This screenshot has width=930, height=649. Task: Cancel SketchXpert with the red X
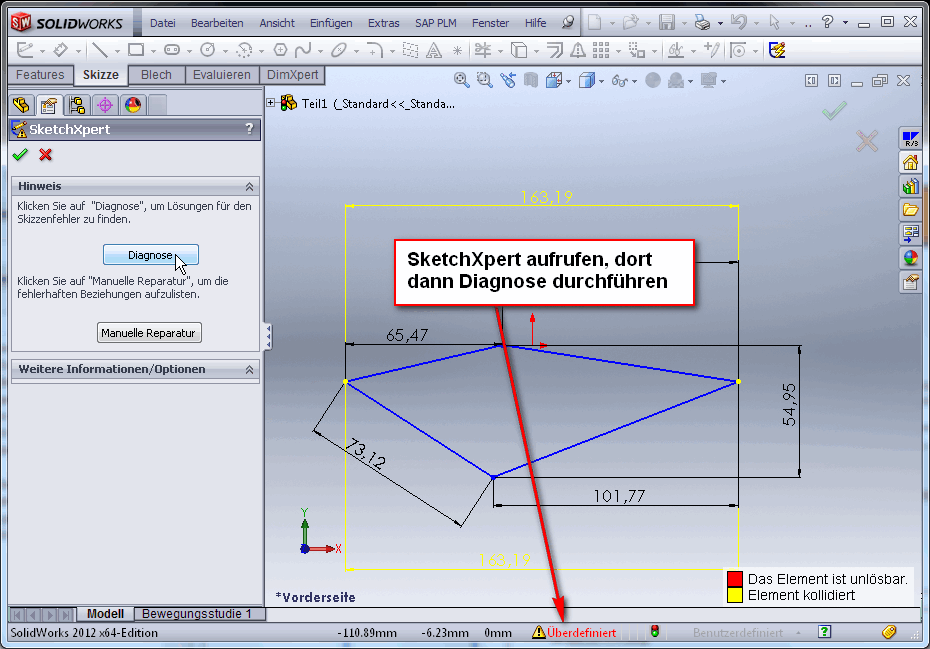45,155
